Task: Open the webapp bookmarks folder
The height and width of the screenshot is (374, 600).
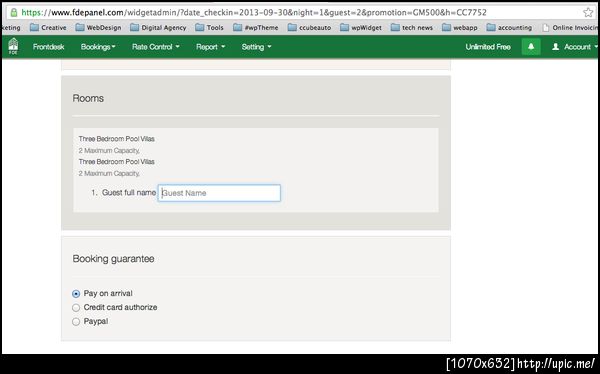Action: click(x=460, y=28)
